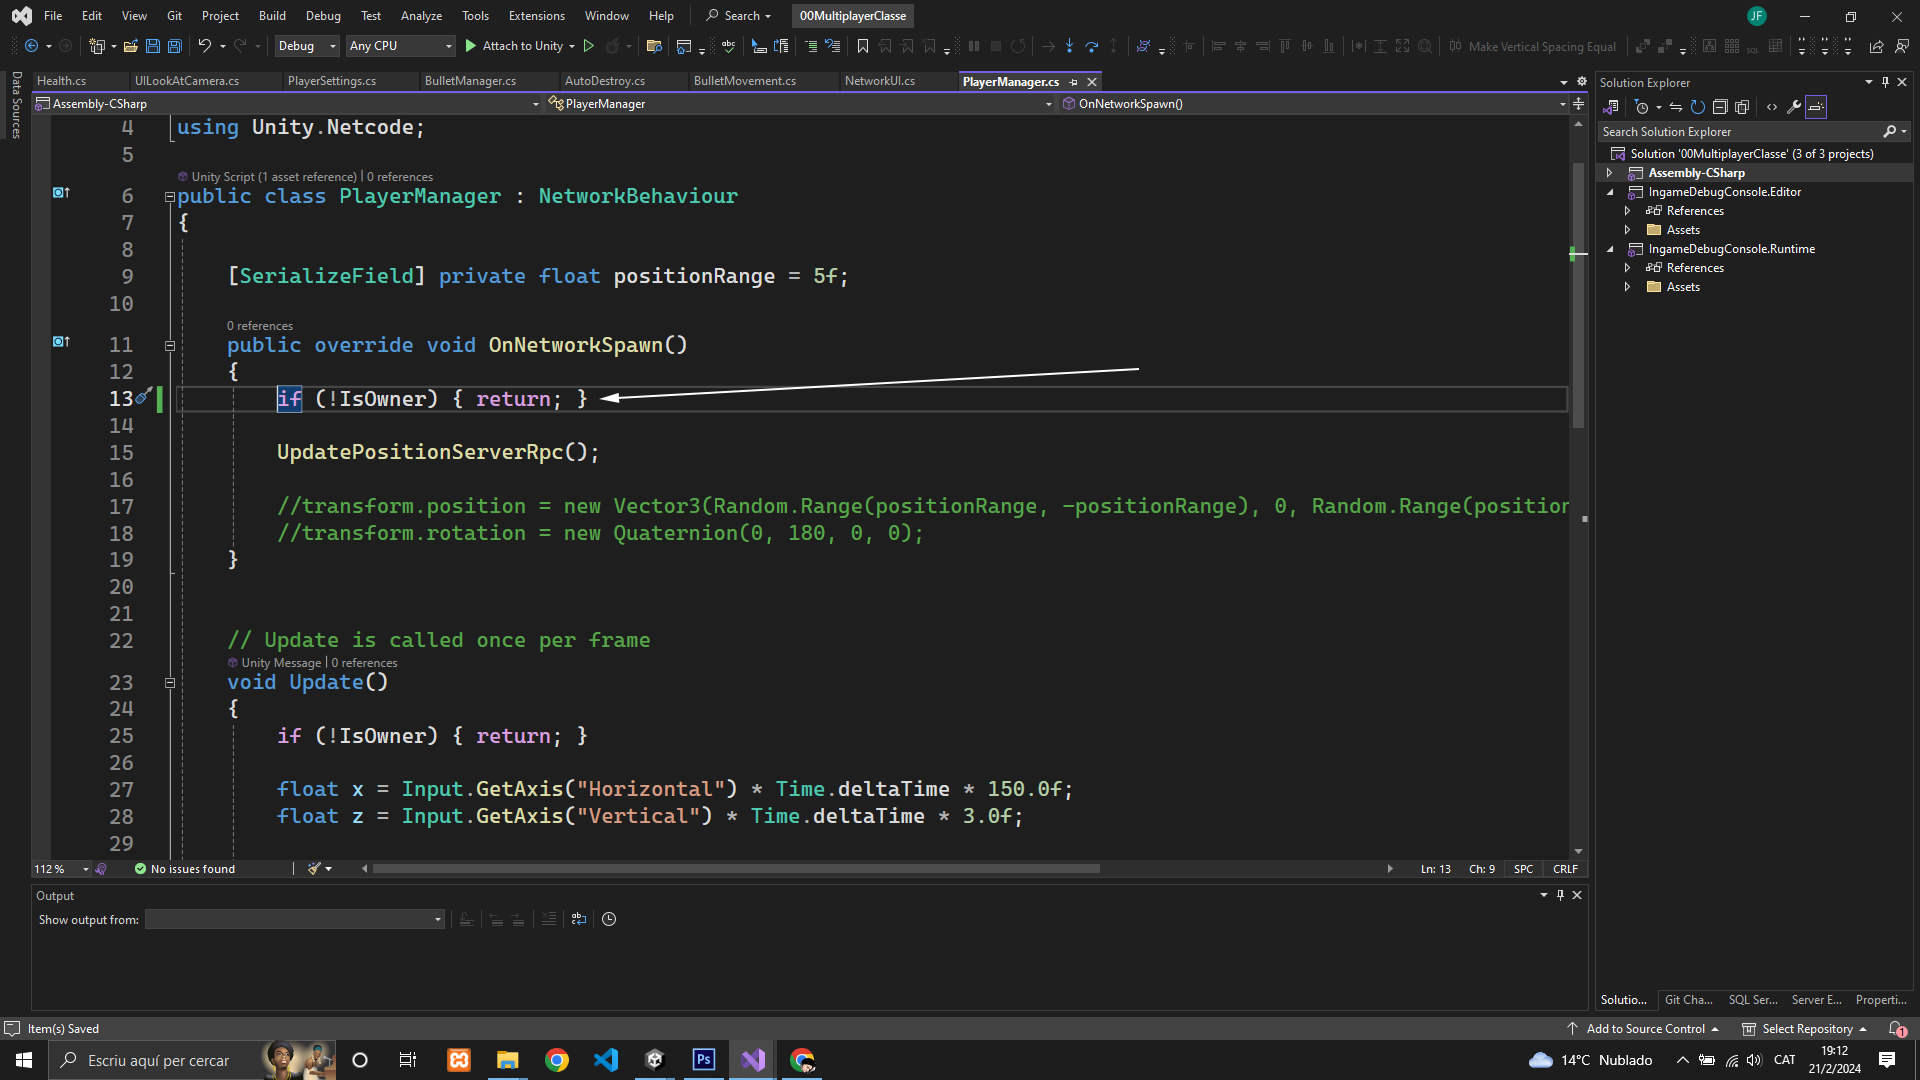Viewport: 1920px width, 1080px height.
Task: Click the Undo arrow icon
Action: click(x=204, y=46)
